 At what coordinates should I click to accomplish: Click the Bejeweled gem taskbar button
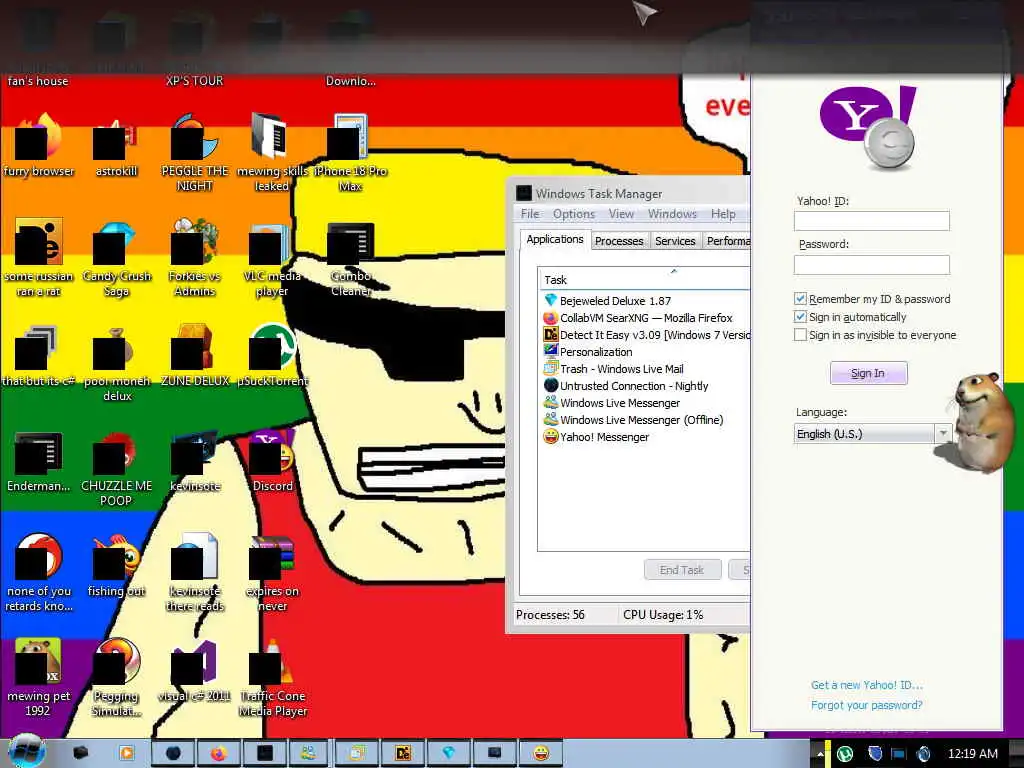(x=449, y=754)
